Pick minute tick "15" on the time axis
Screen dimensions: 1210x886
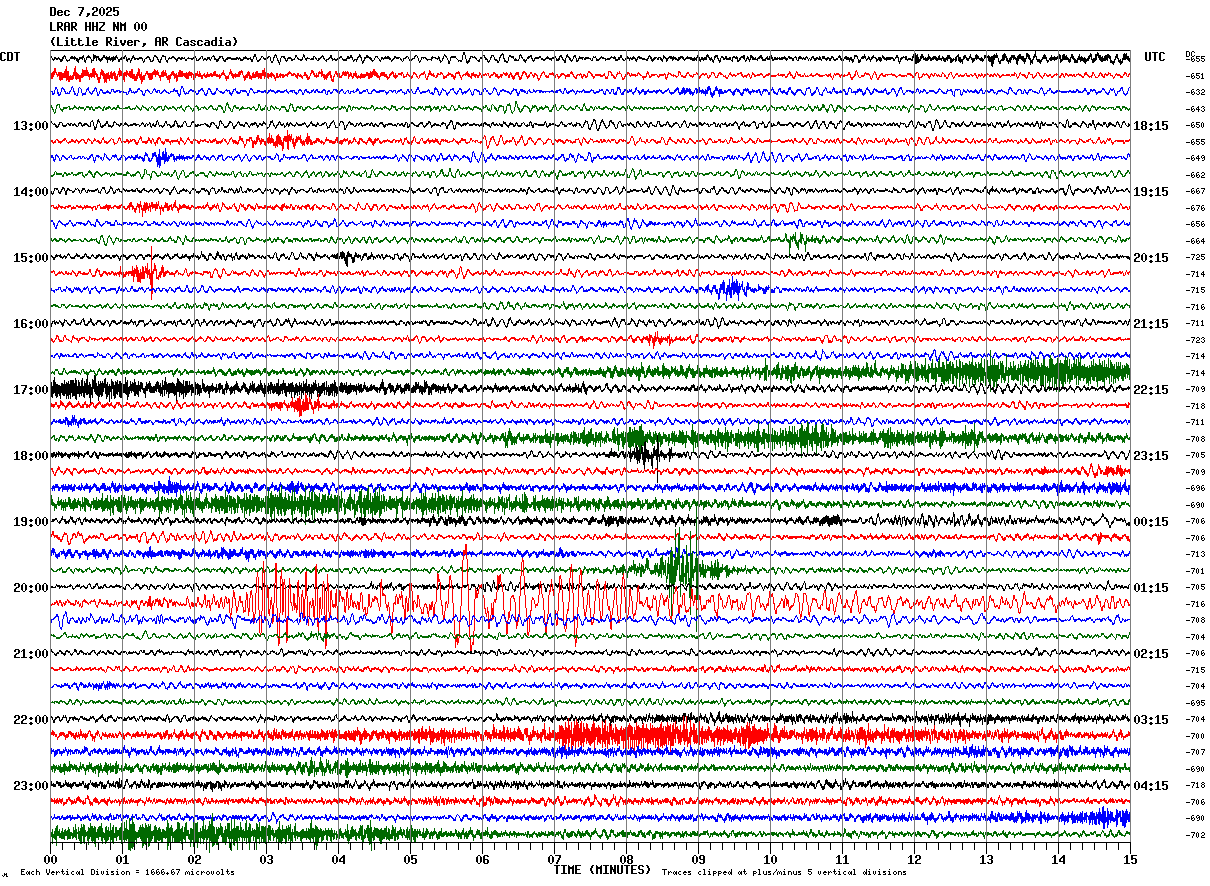point(1130,860)
